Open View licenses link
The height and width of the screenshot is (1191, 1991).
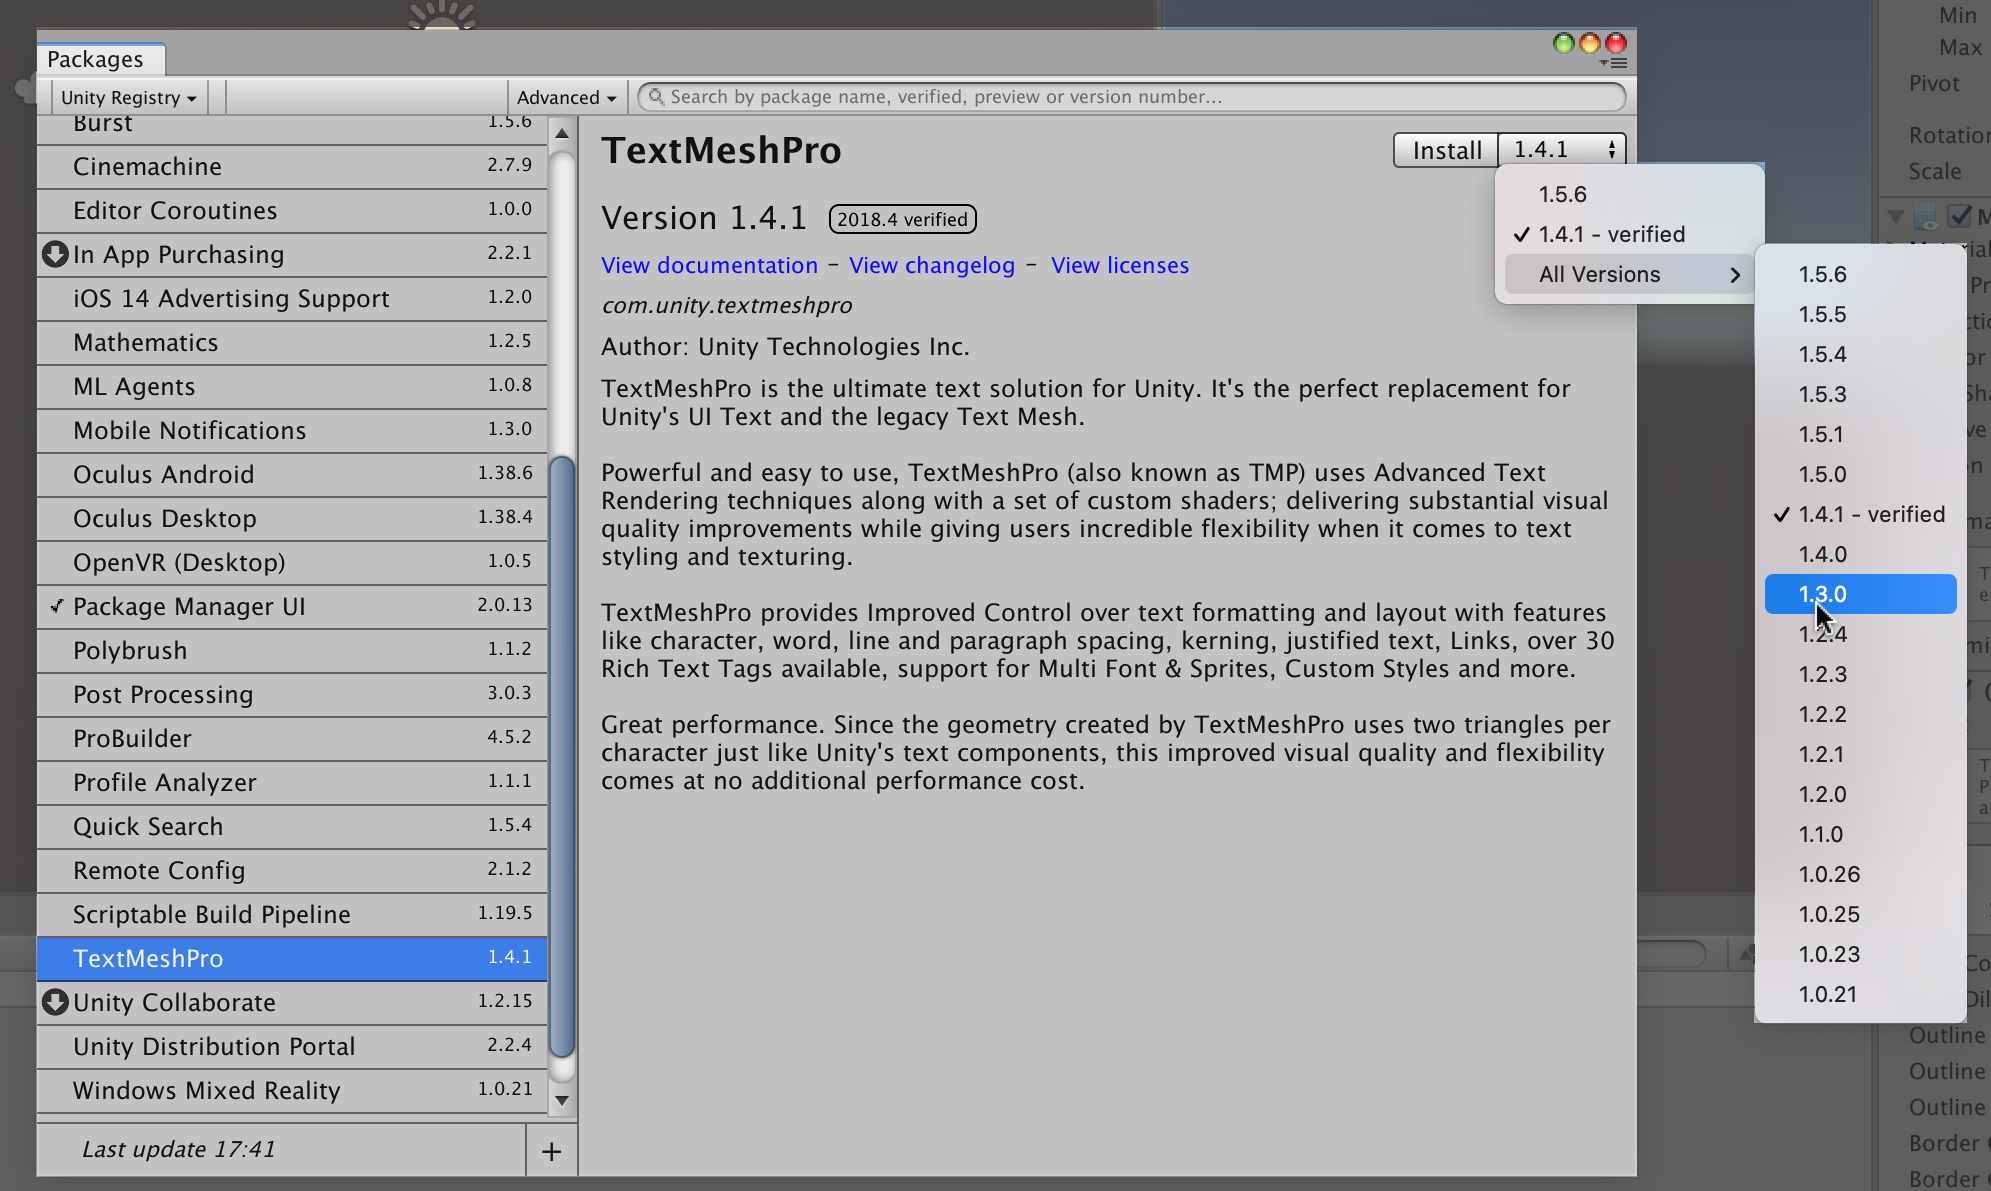1120,265
